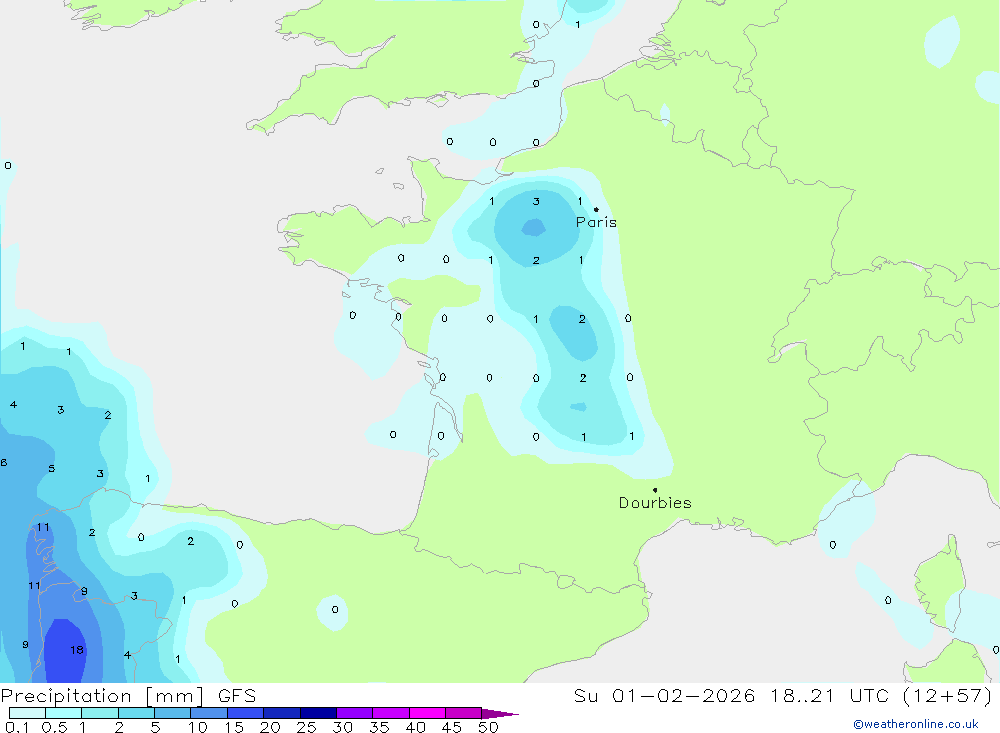Screen dimensions: 1000x733
Task: Pick the 0.1–0.5 mm legend swatch
Action: (x=27, y=713)
